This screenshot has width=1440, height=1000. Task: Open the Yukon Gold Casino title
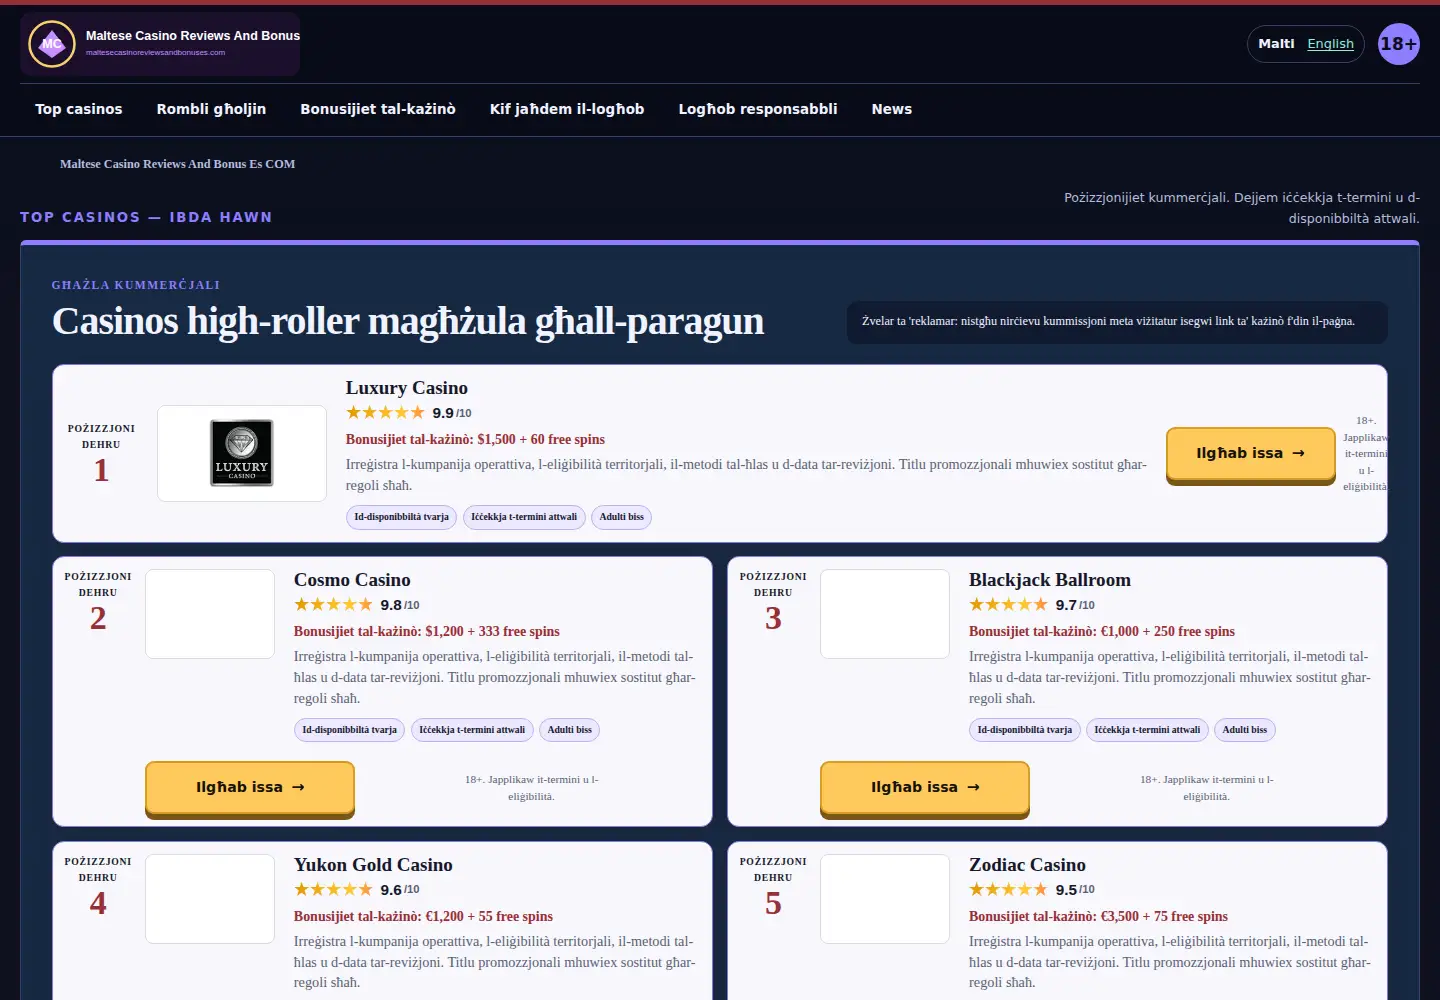[x=373, y=865]
